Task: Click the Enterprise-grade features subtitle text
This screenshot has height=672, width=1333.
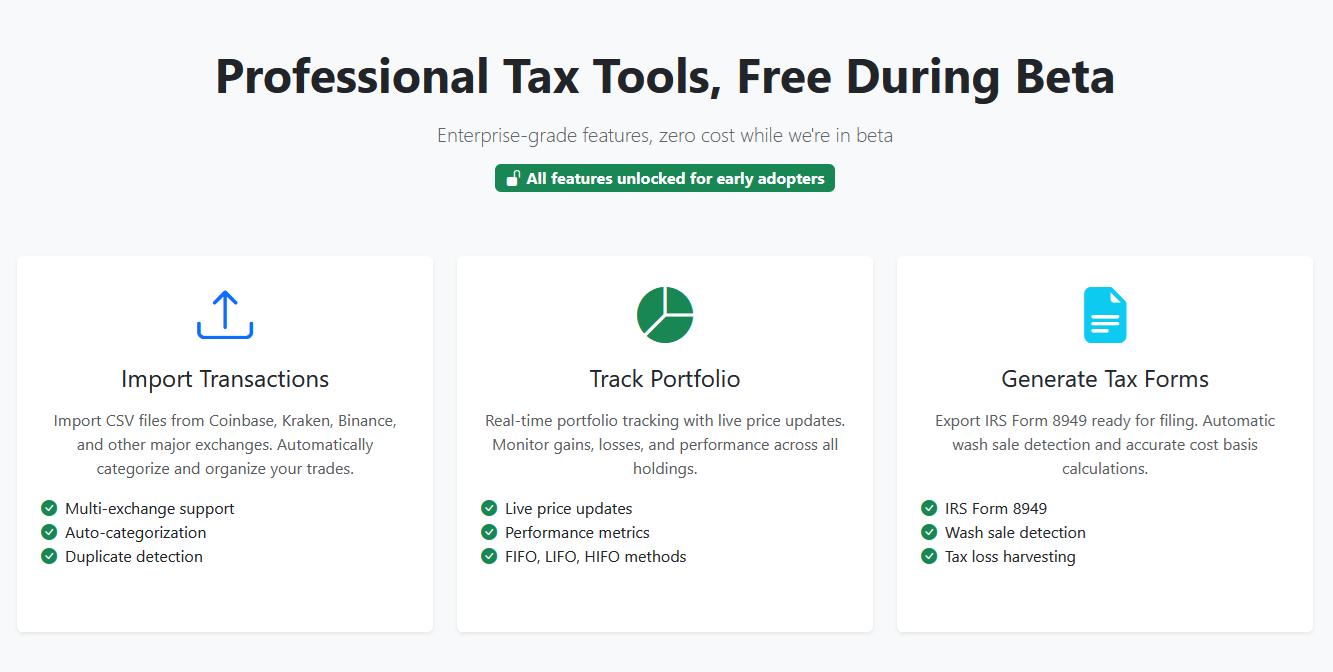Action: tap(664, 135)
